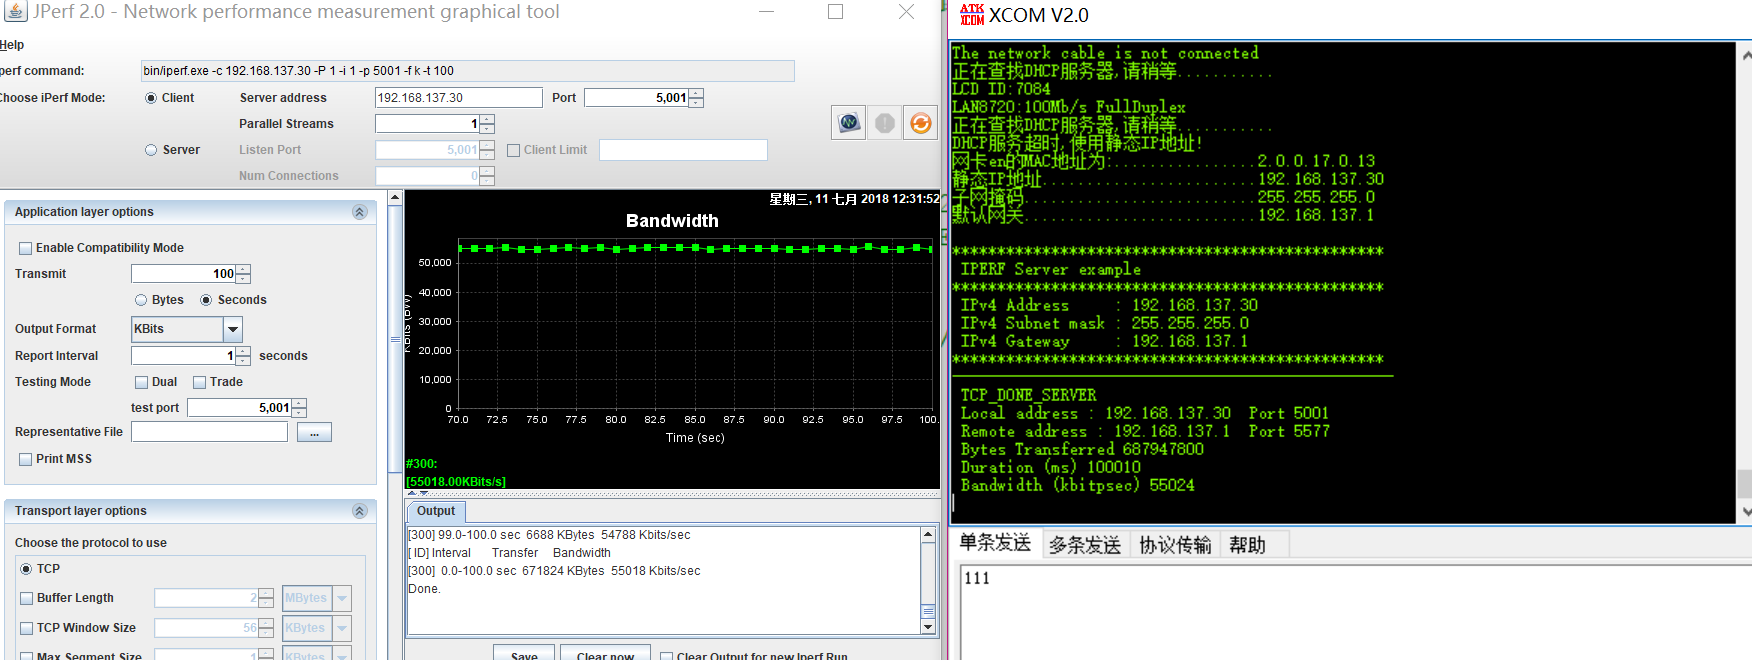Viewport: 1752px width, 660px height.
Task: Click the XCOM terminal scrollbar up arrow
Action: [1745, 55]
